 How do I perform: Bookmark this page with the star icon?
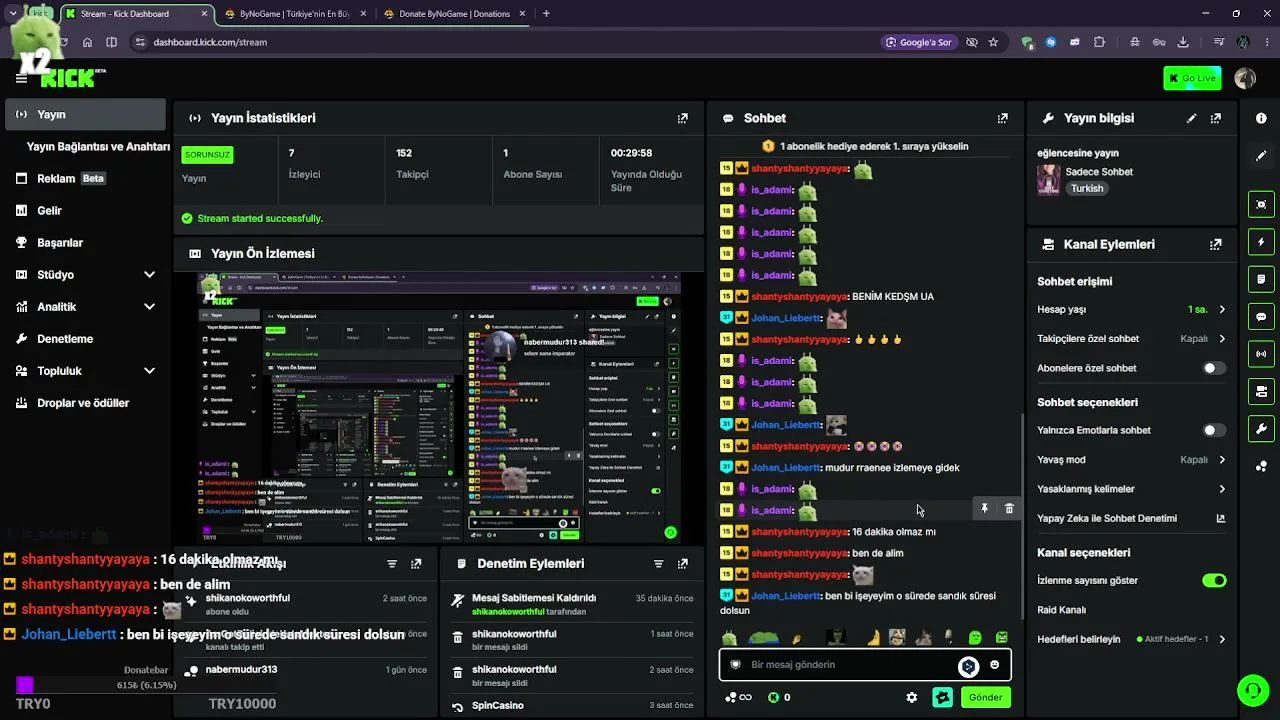tap(993, 42)
